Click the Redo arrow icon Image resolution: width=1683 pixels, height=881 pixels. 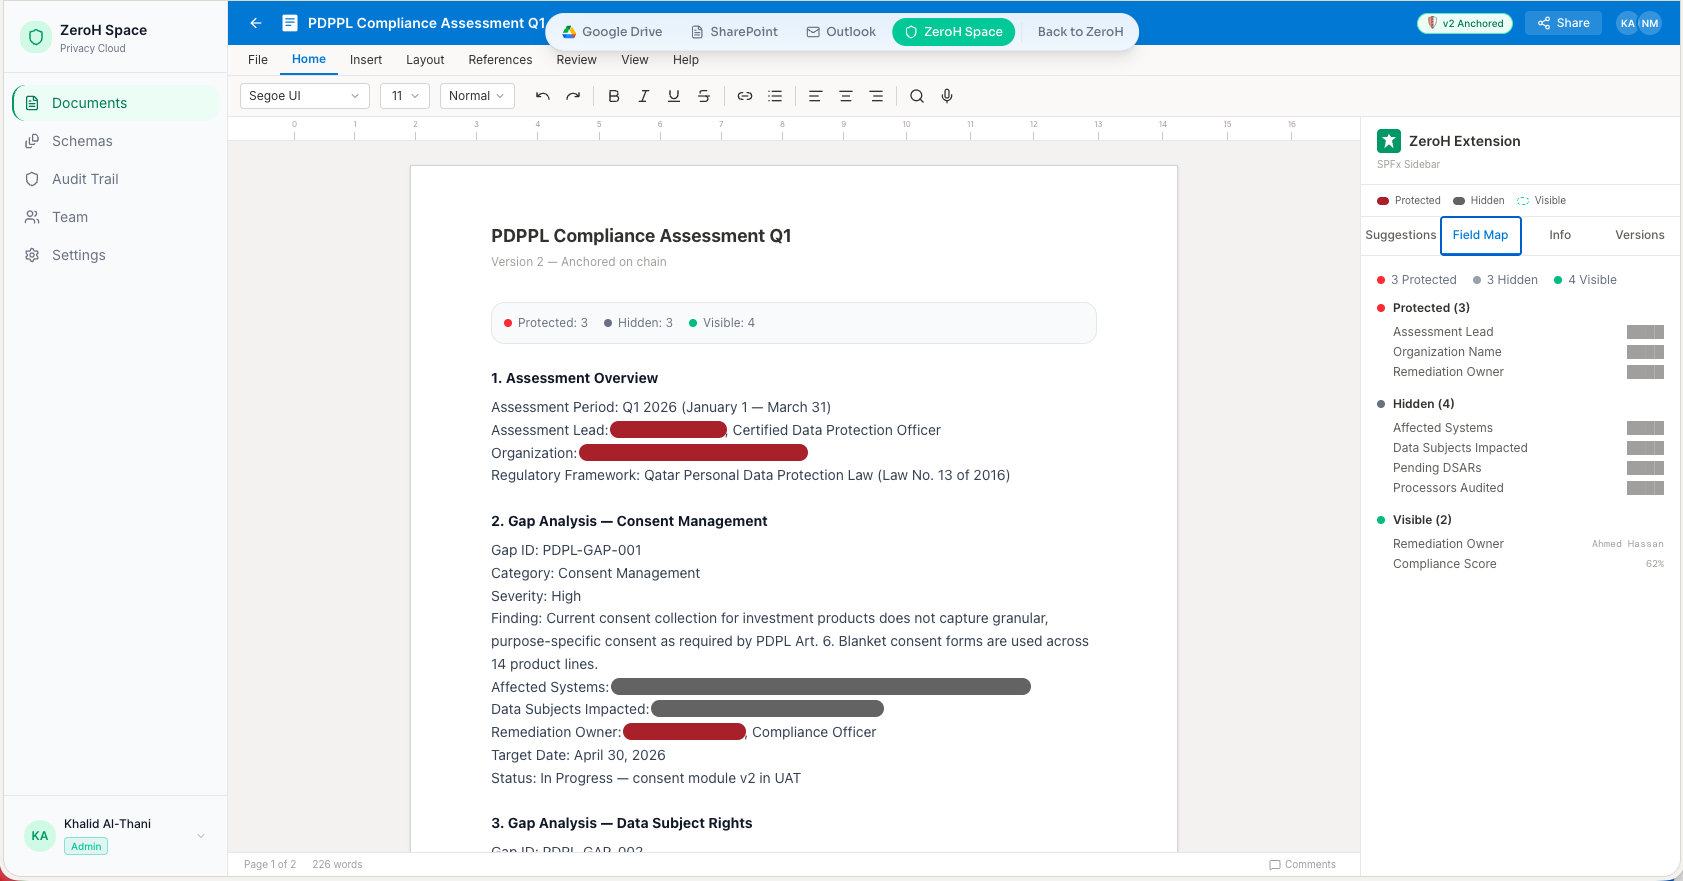point(573,96)
